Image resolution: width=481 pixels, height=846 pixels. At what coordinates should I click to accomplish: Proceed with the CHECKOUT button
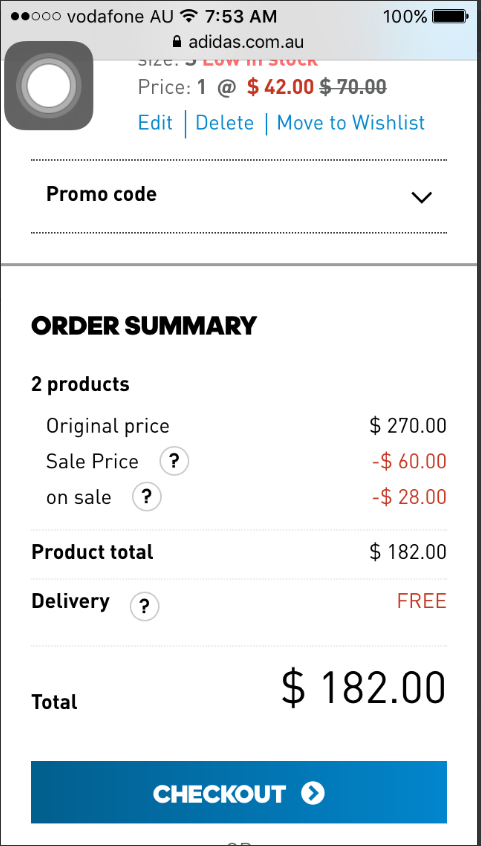pos(239,792)
